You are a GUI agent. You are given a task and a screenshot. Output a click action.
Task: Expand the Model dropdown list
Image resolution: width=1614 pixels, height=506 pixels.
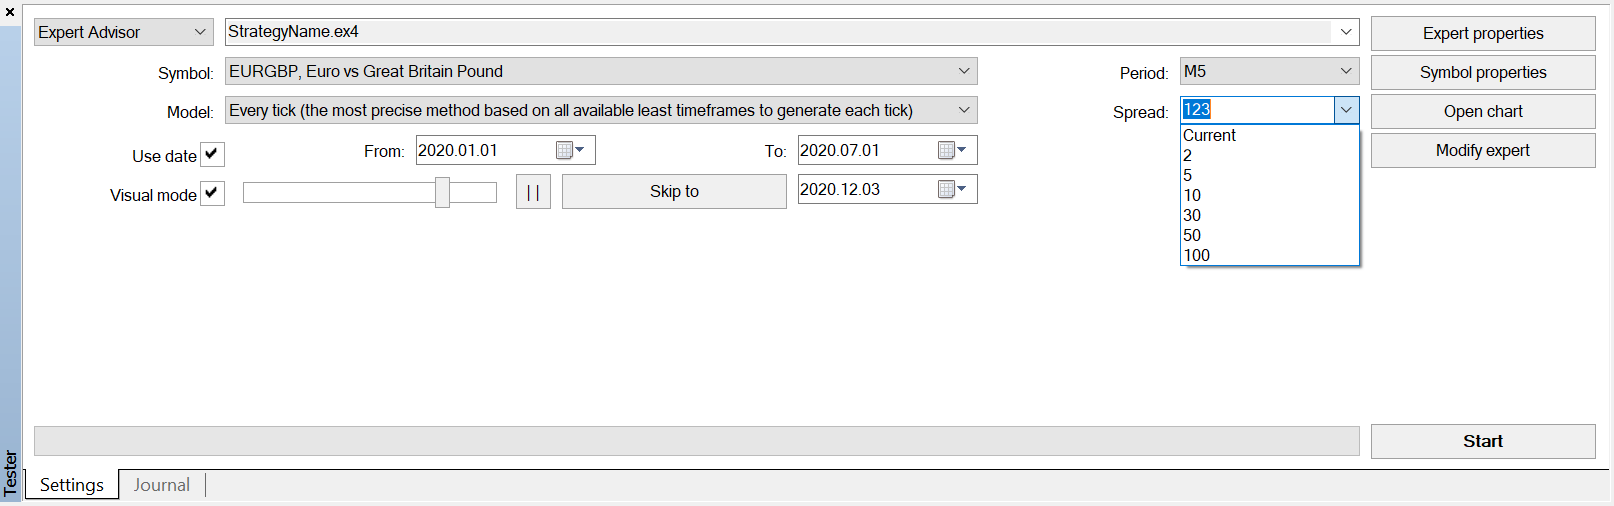coord(964,110)
